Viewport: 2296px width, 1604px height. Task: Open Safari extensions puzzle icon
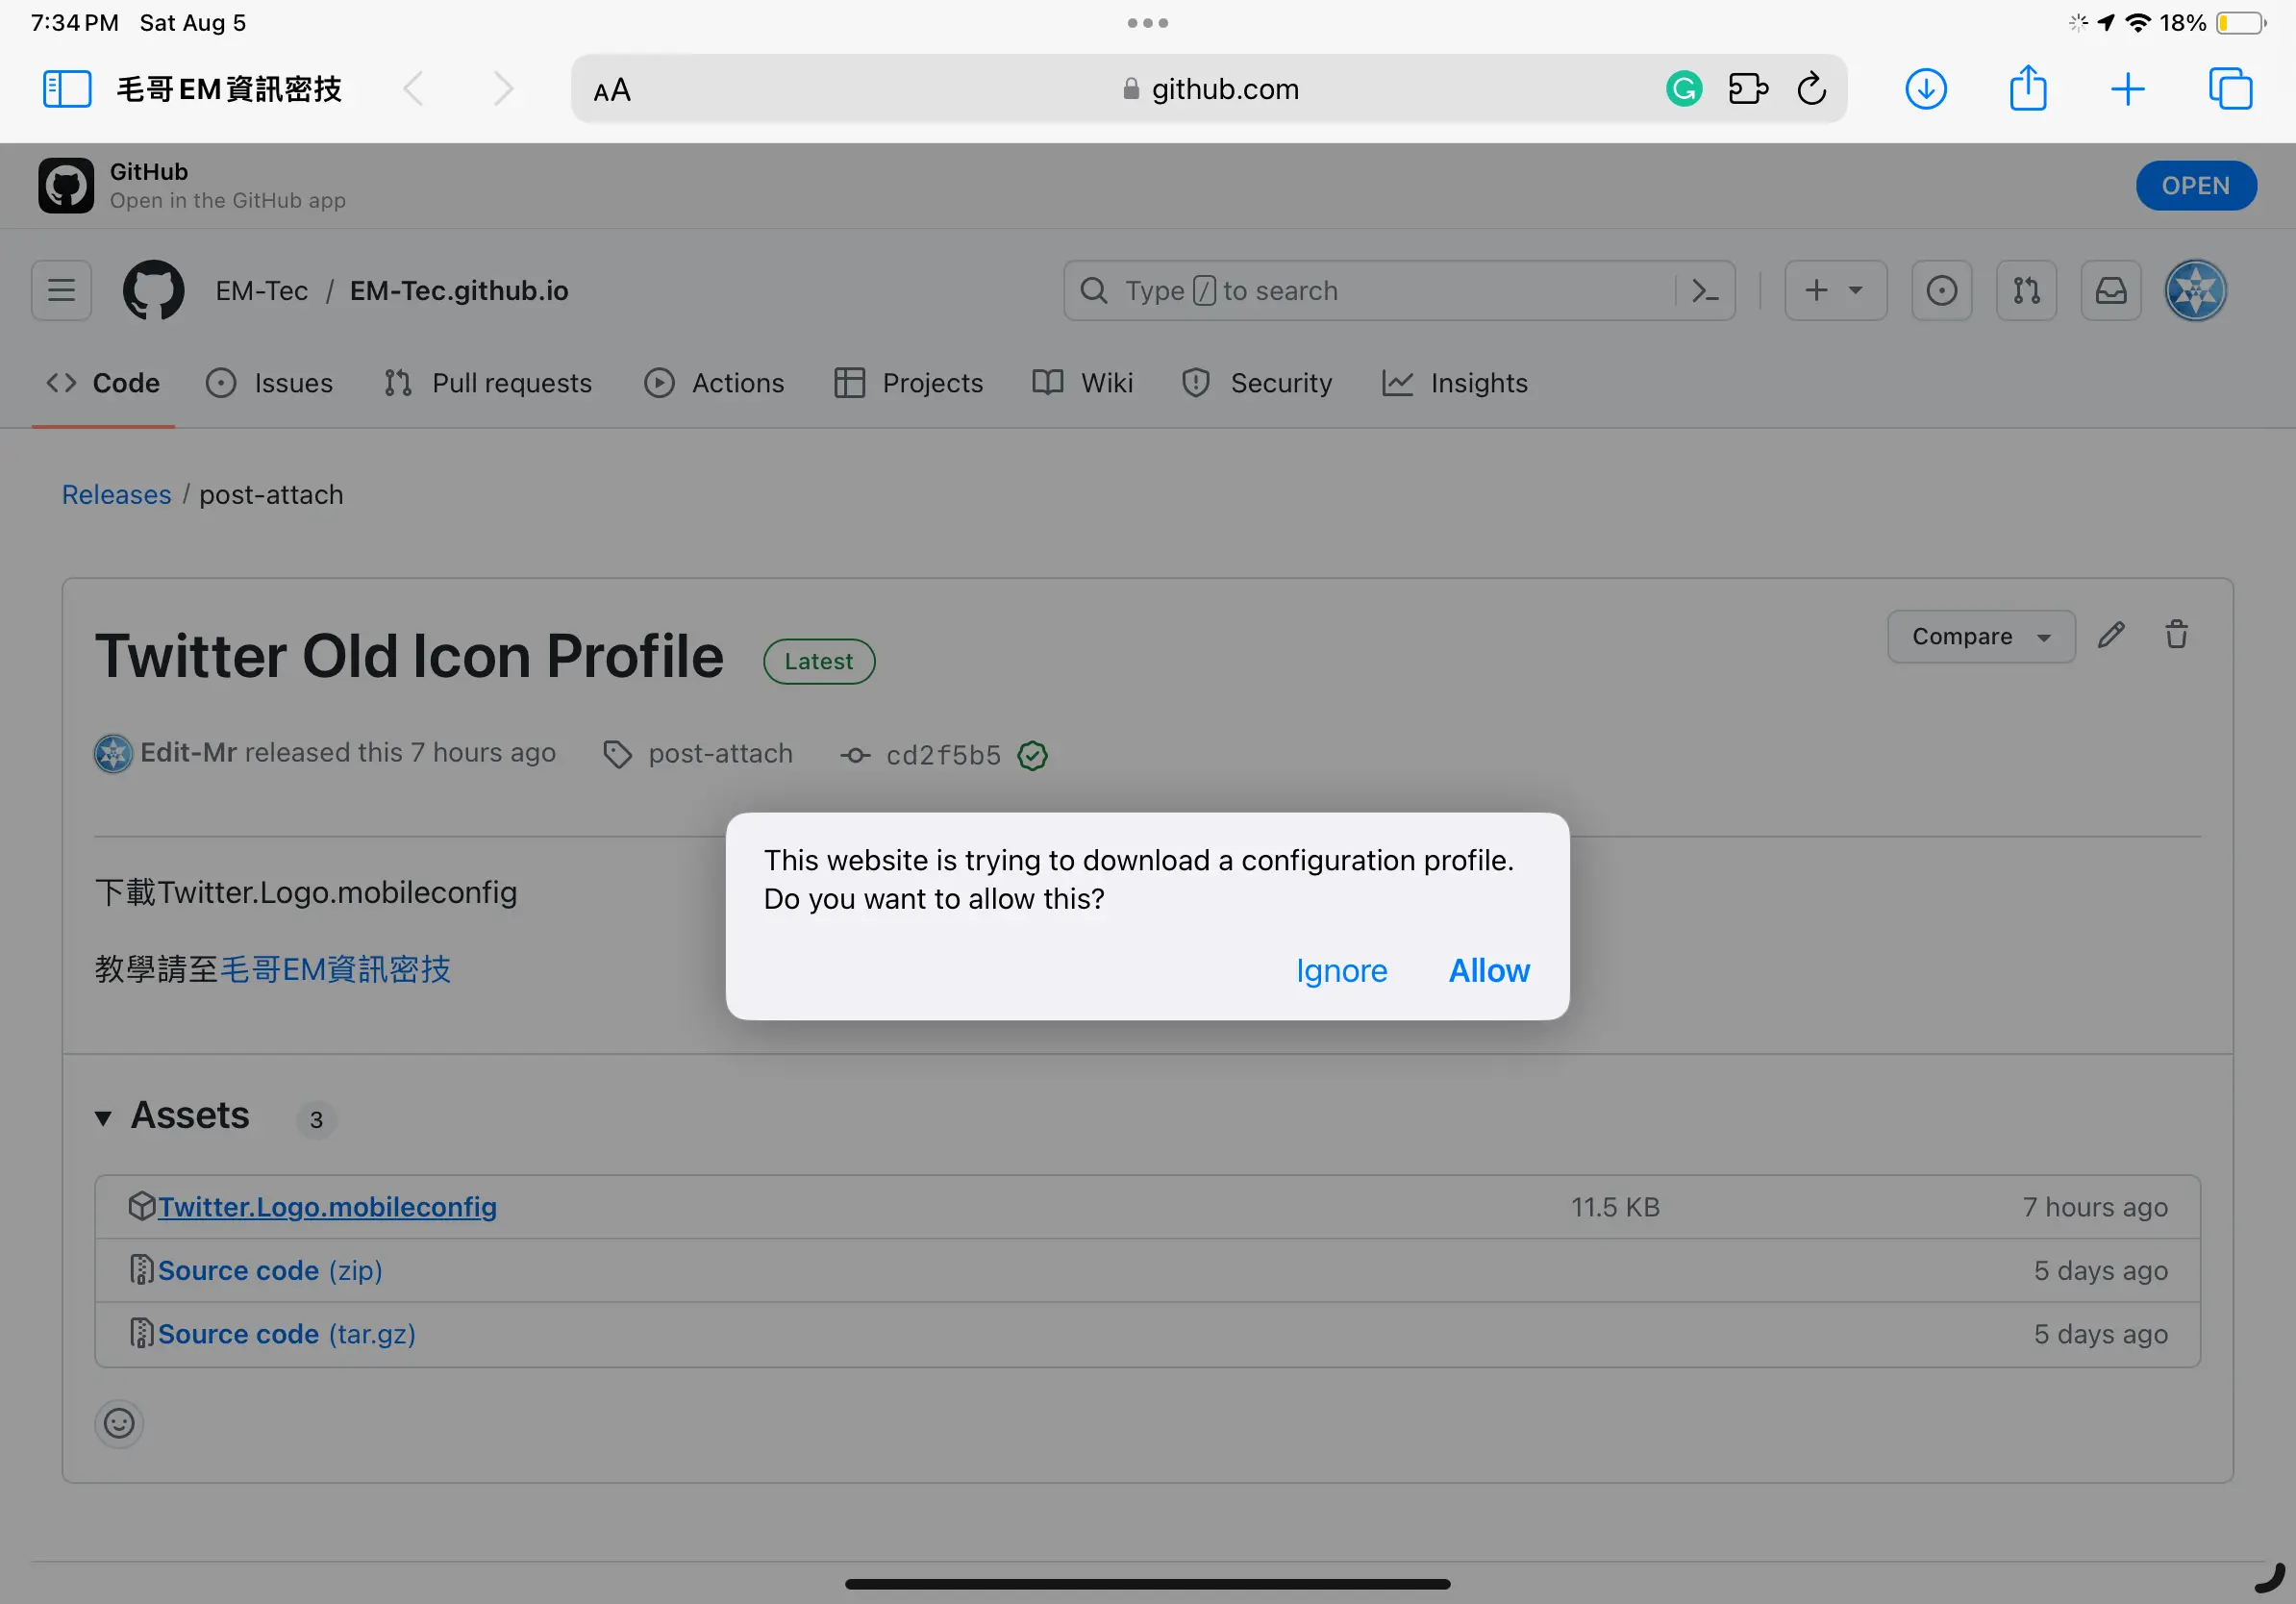(1748, 89)
